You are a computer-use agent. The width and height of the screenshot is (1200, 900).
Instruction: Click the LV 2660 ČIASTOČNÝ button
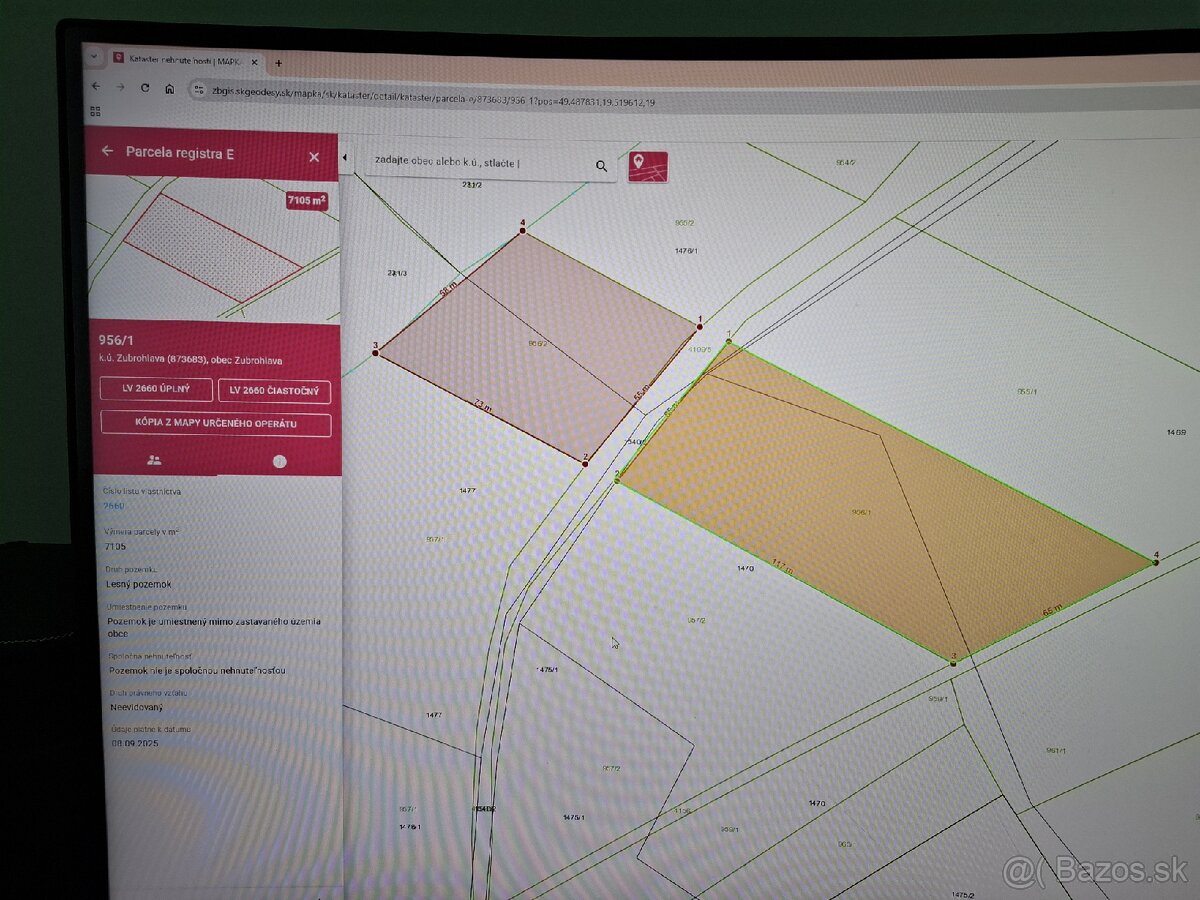(x=274, y=391)
